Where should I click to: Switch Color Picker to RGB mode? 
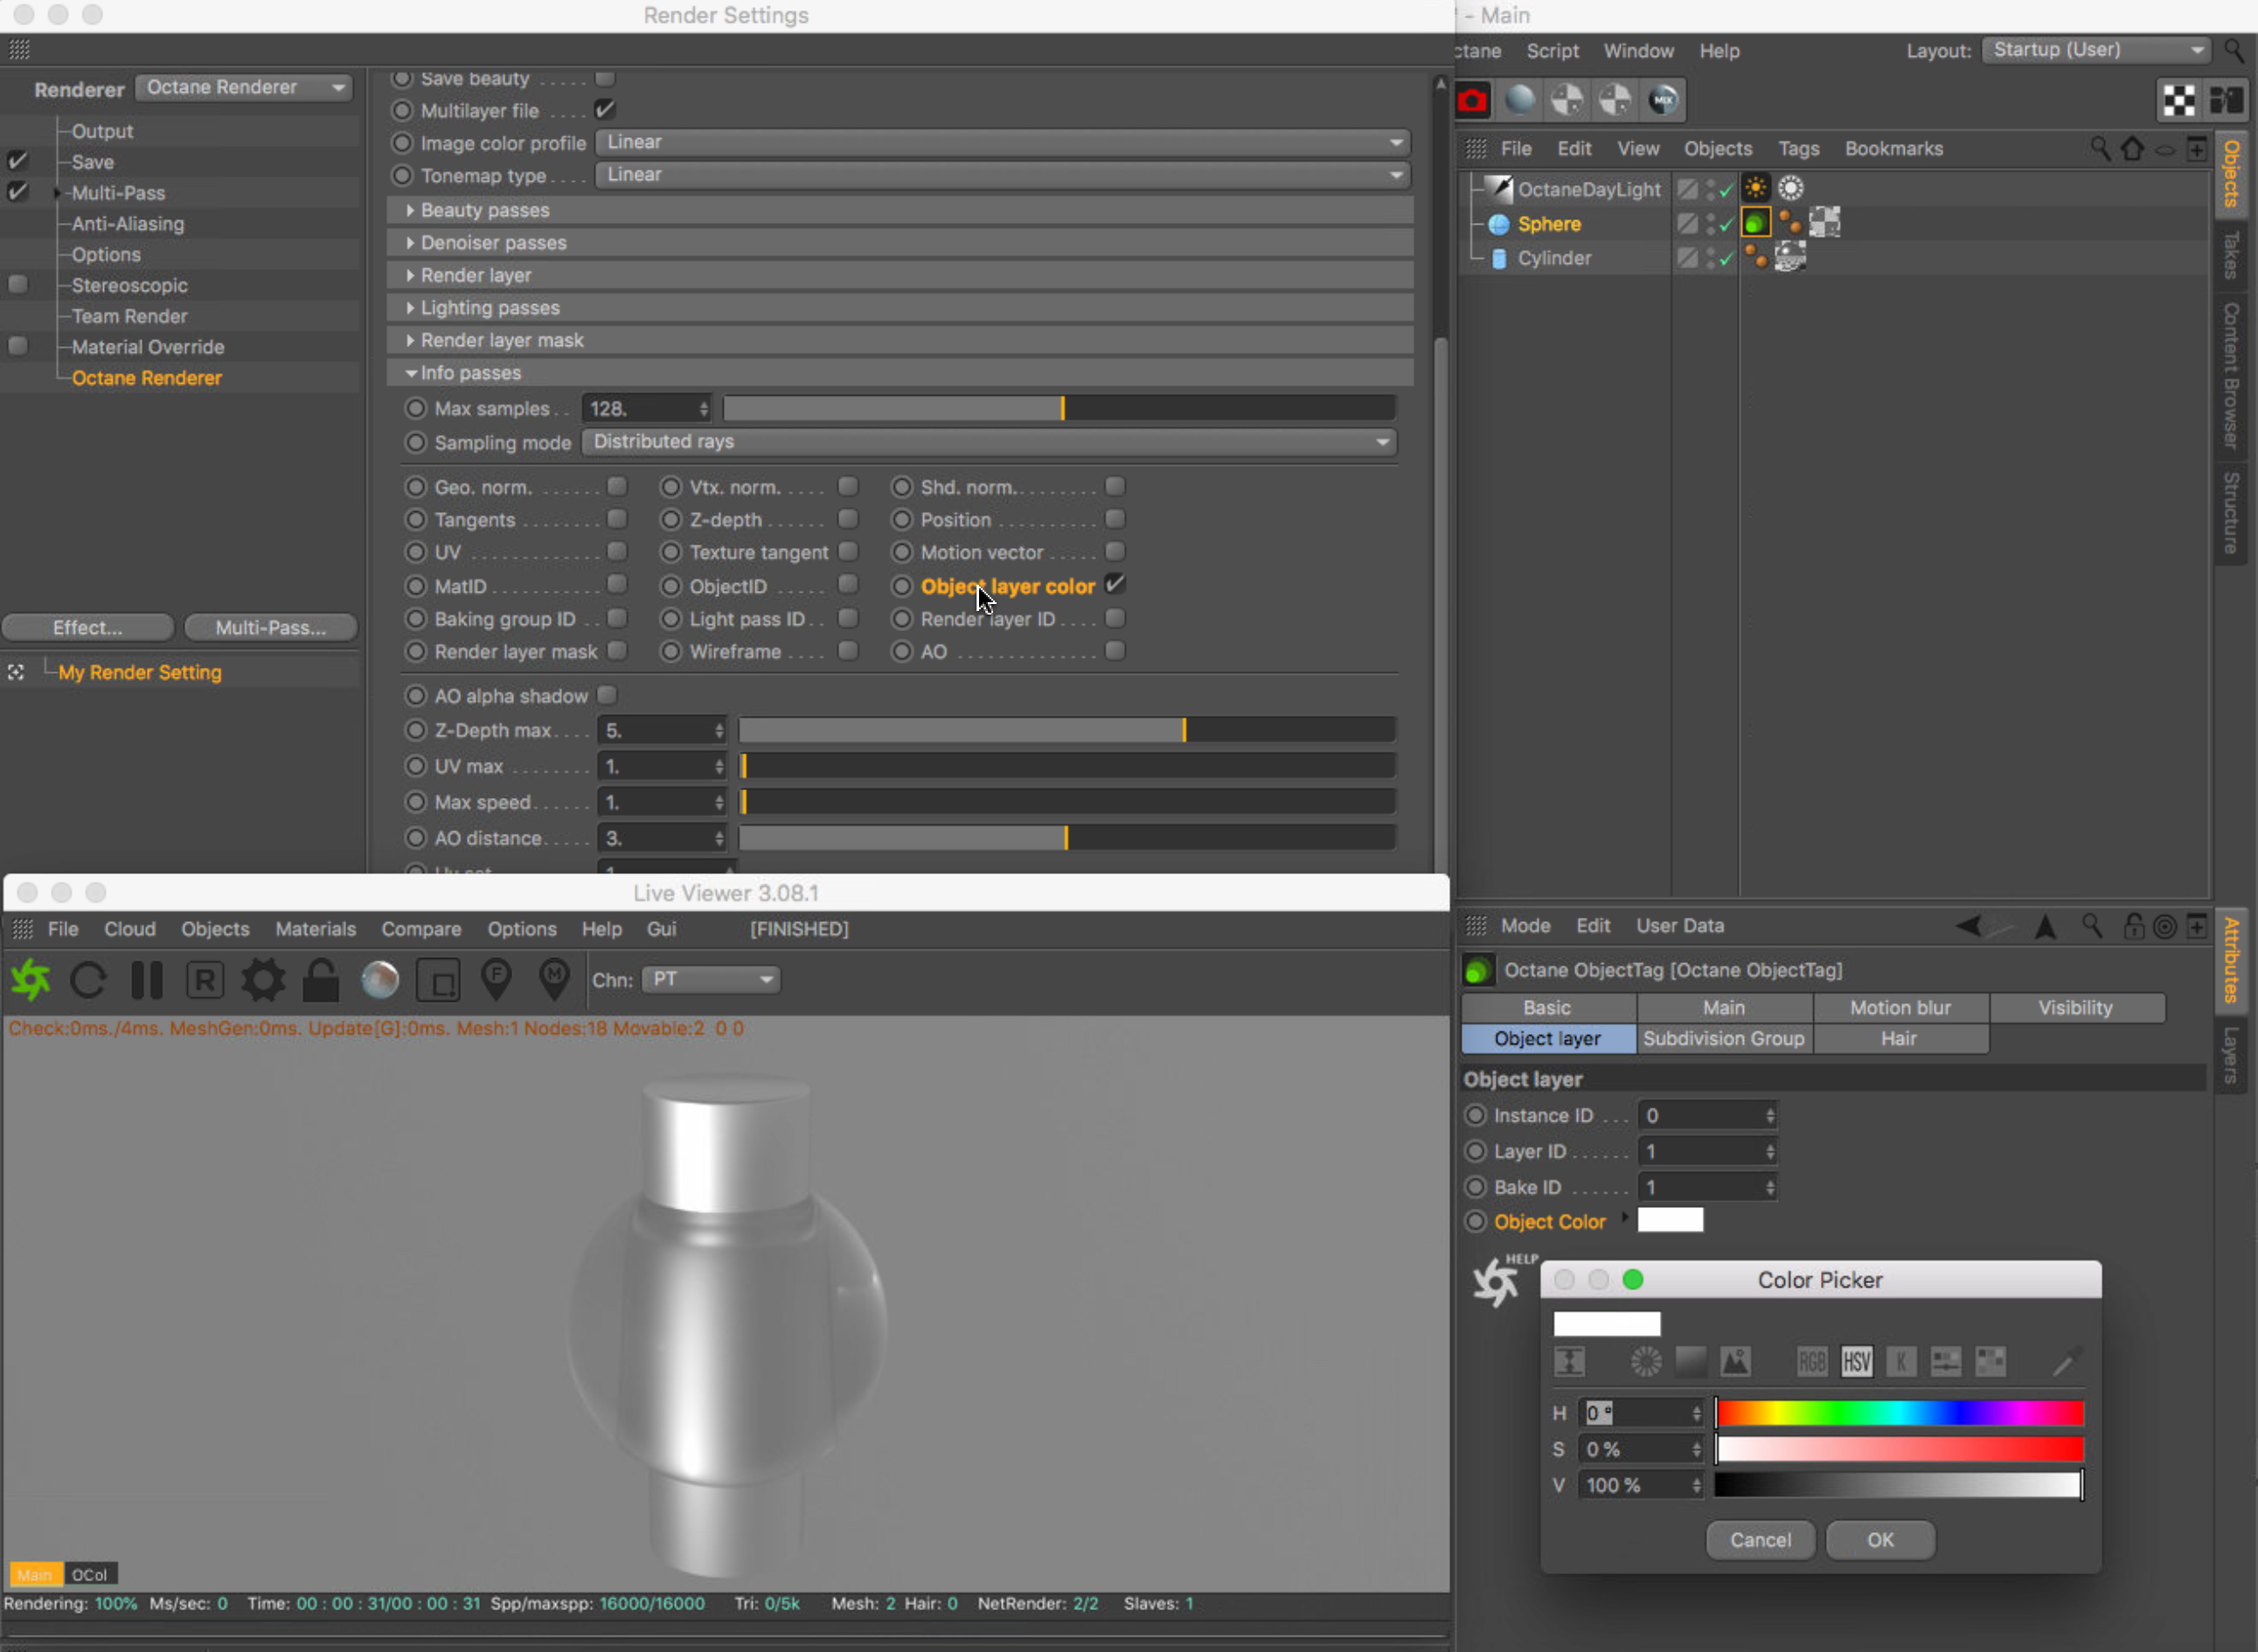1811,1361
